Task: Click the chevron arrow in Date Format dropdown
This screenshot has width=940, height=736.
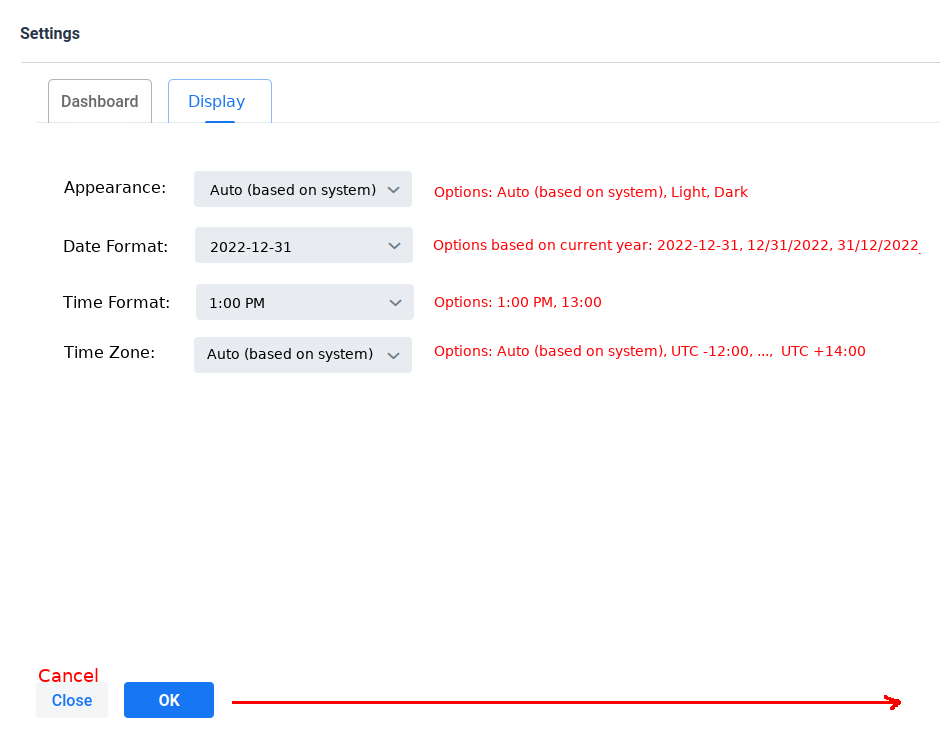Action: tap(393, 246)
